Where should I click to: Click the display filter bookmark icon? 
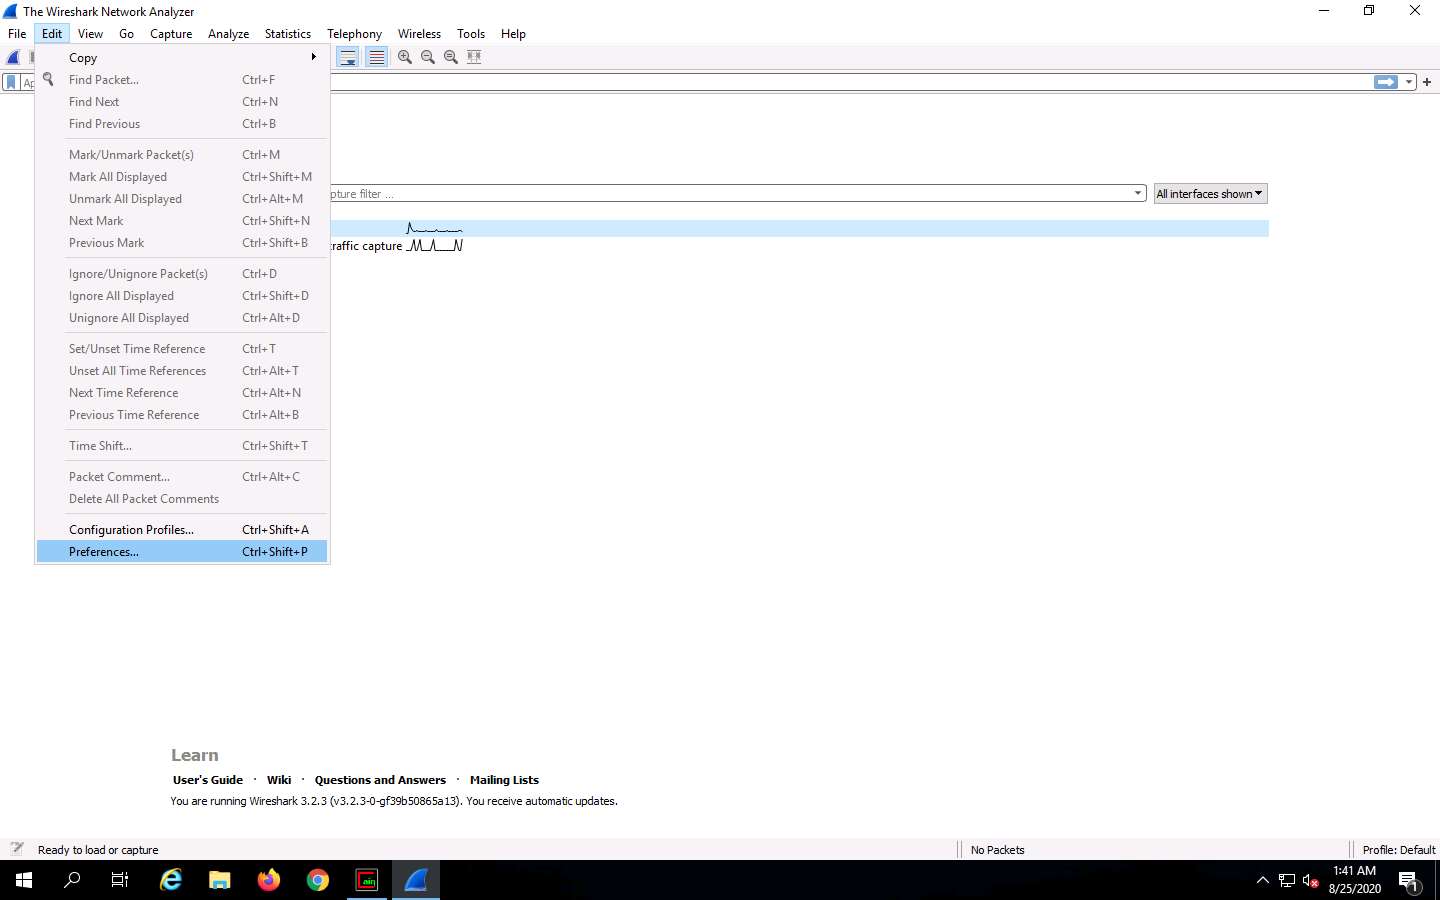click(11, 82)
